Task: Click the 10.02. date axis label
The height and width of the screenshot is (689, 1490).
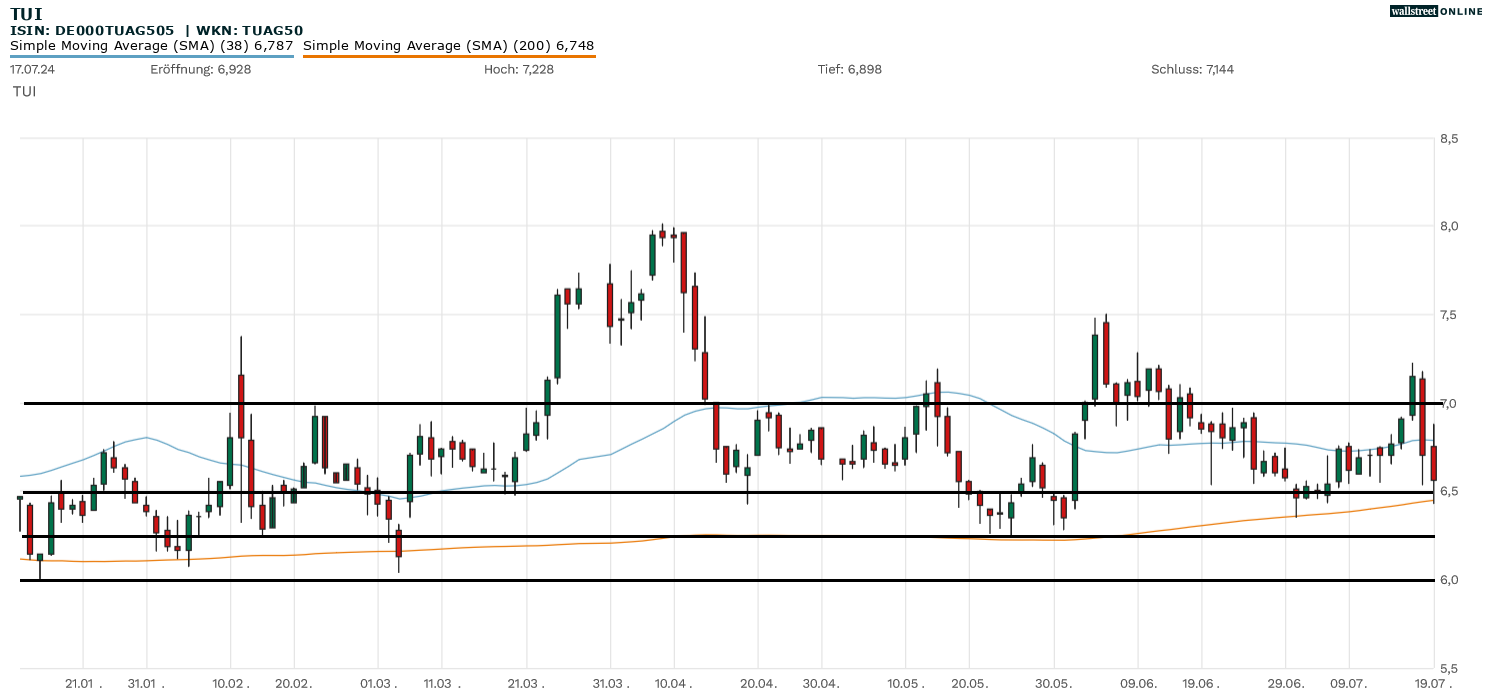Action: tap(231, 683)
